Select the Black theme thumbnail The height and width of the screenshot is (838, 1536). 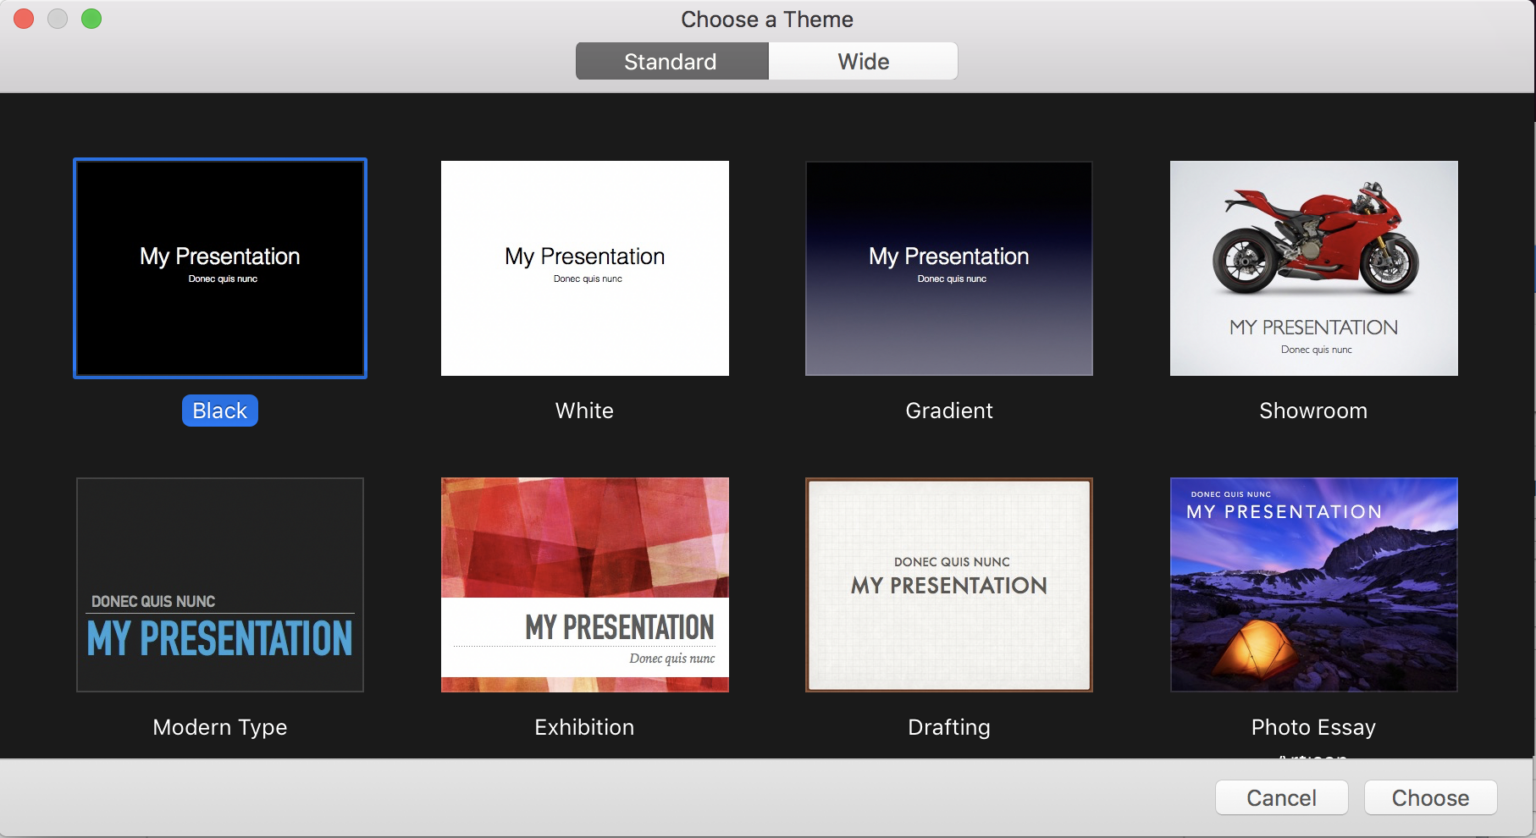(219, 268)
